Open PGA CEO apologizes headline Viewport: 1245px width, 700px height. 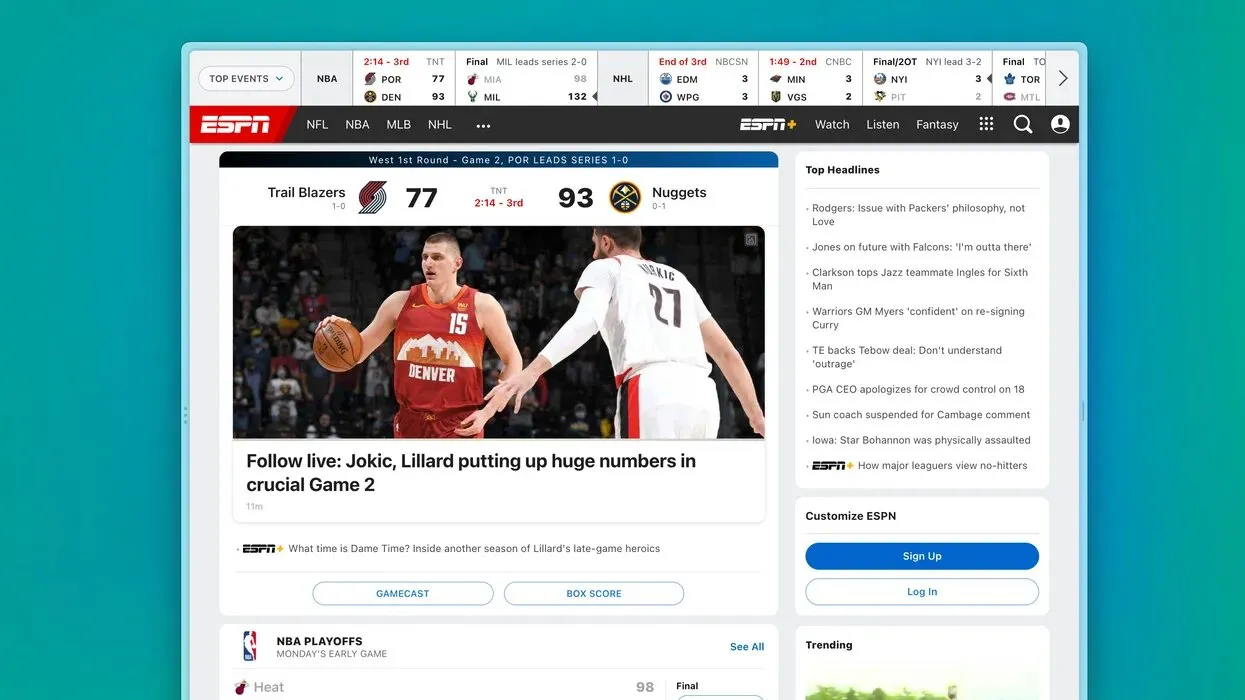point(918,389)
